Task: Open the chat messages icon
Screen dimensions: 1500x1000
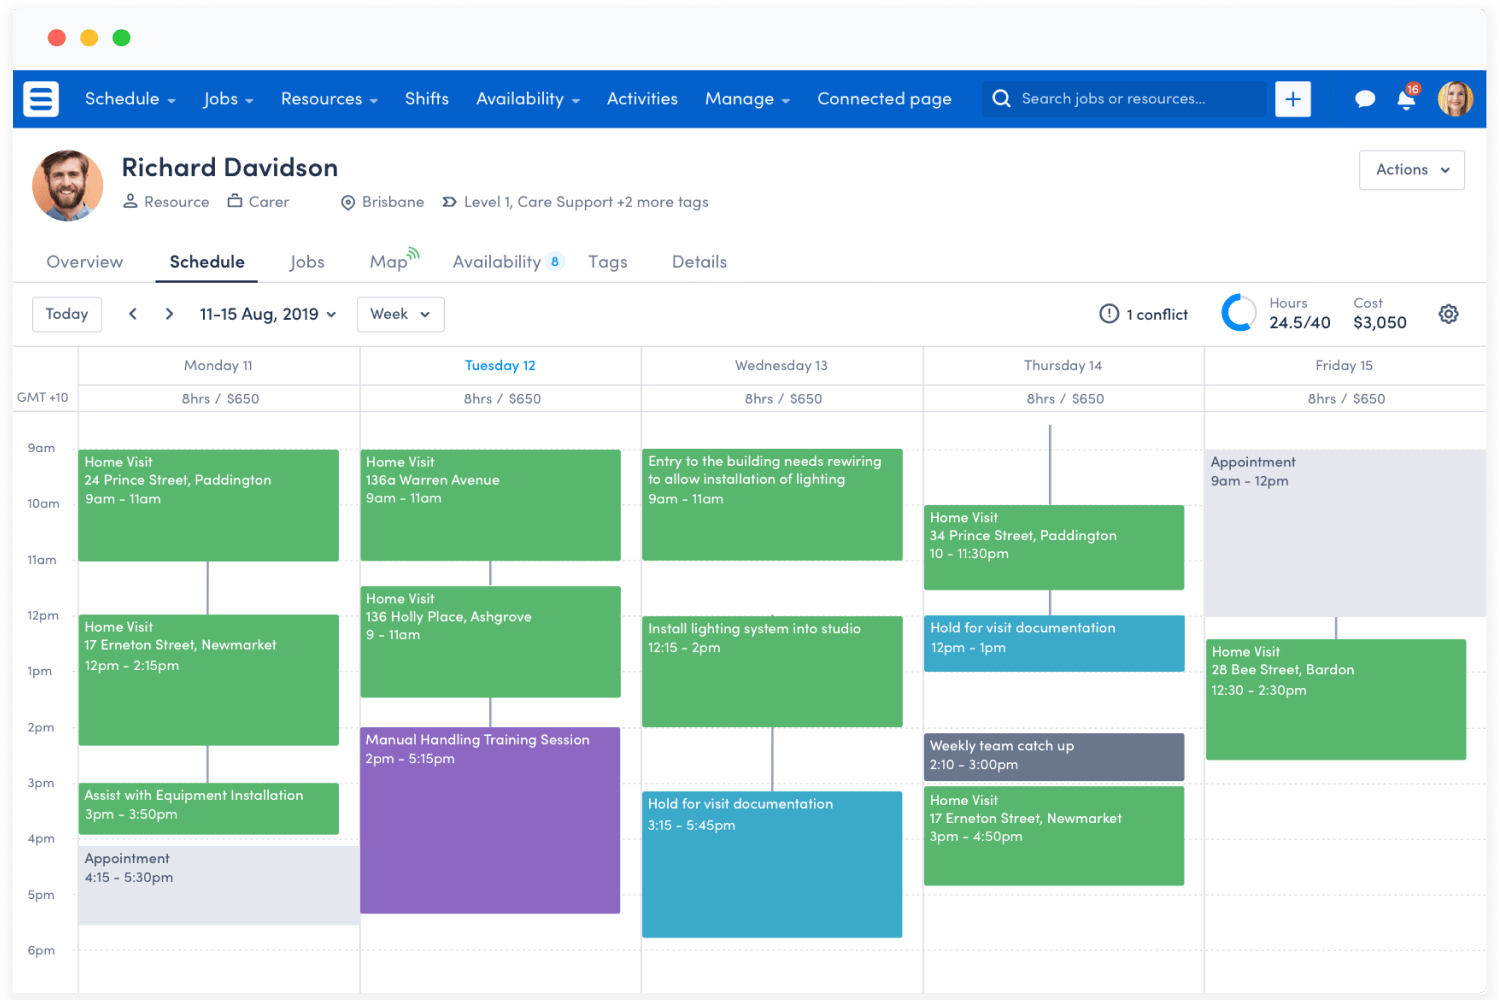Action: tap(1365, 99)
